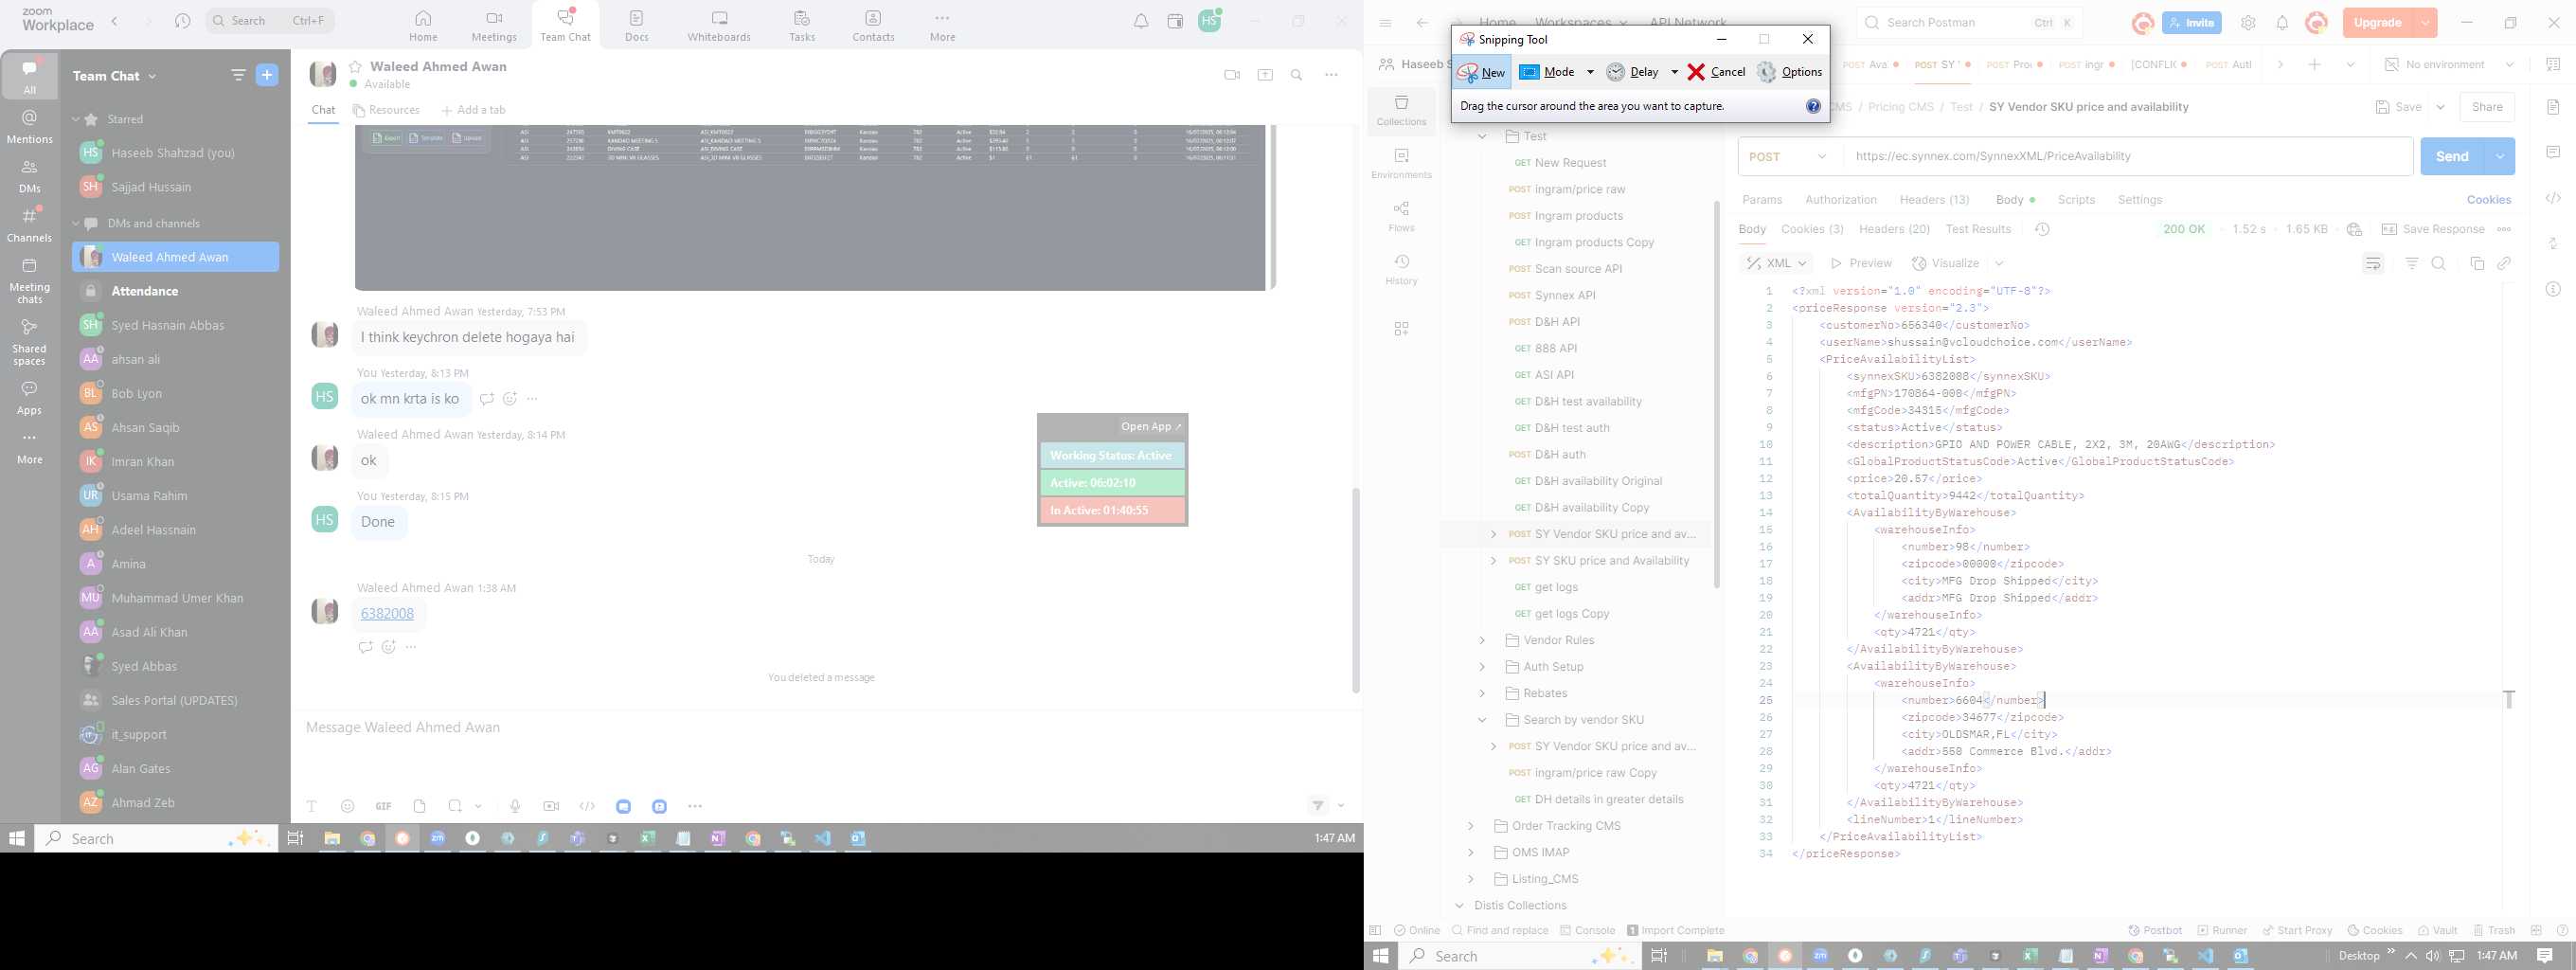Image resolution: width=2576 pixels, height=970 pixels.
Task: Click the GIF button in message toolbar
Action: click(x=383, y=806)
